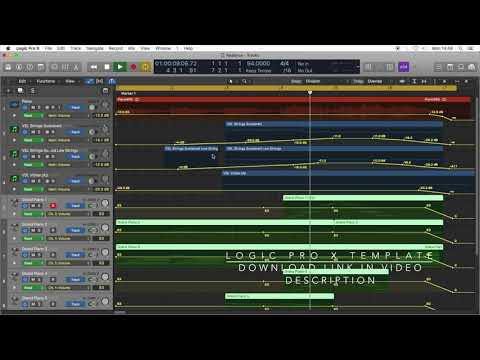This screenshot has width=480, height=360.
Task: Mute the Piano audio track
Action: (33, 107)
